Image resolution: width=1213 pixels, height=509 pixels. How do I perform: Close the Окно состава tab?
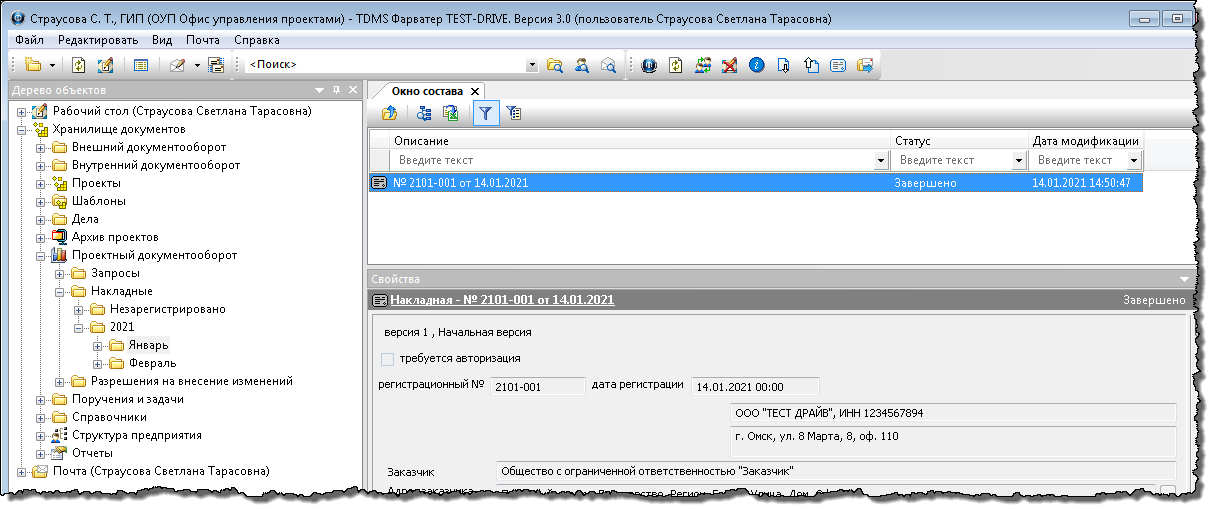point(476,91)
